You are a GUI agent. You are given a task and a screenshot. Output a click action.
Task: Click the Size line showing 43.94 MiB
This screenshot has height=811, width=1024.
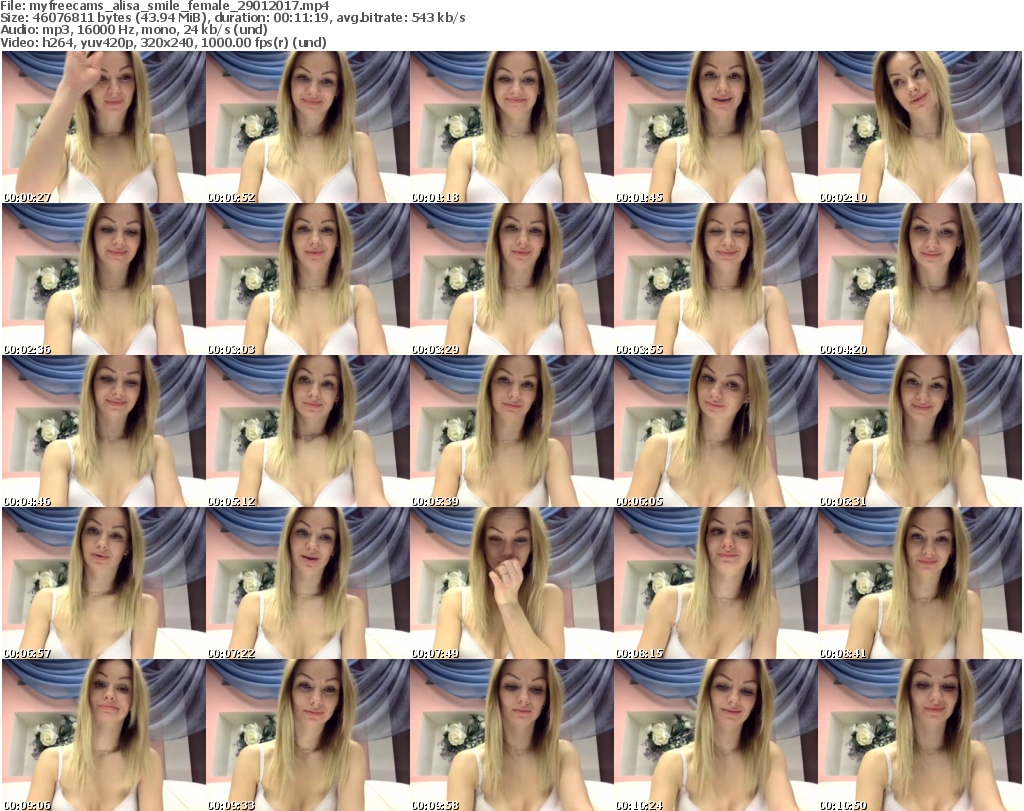coord(232,18)
